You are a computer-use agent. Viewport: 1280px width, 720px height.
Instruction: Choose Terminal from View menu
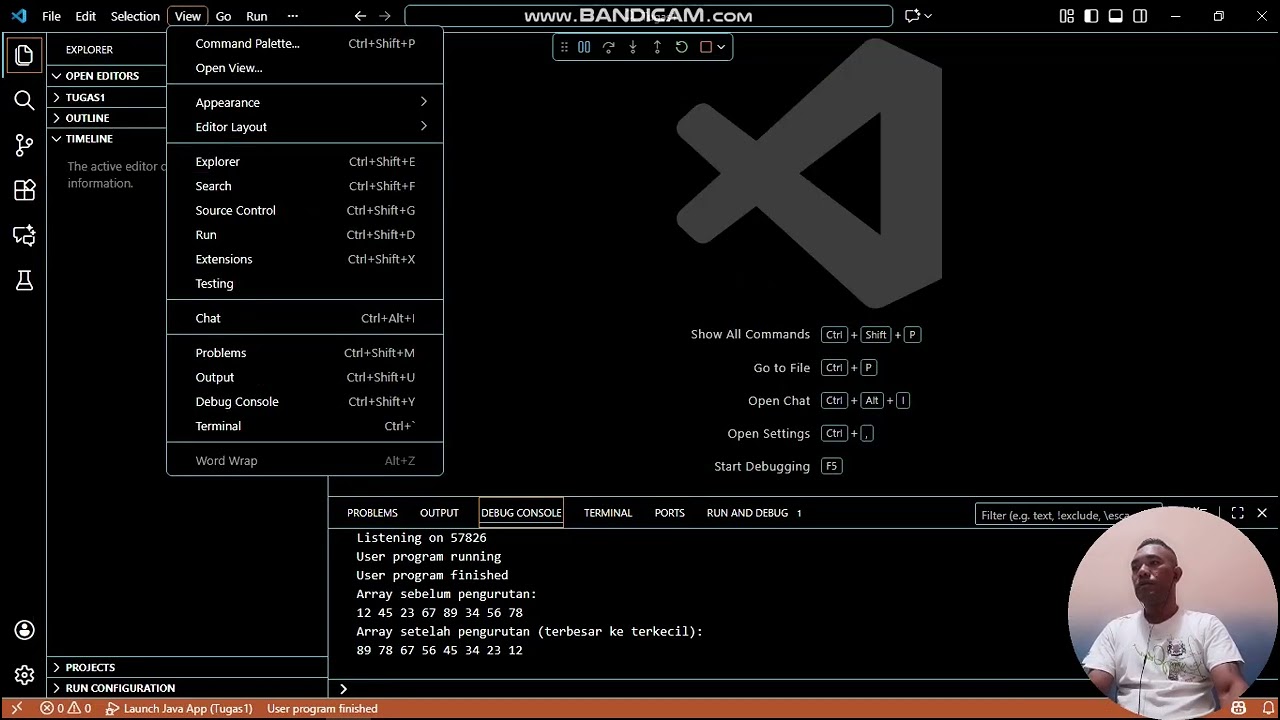tap(305, 426)
